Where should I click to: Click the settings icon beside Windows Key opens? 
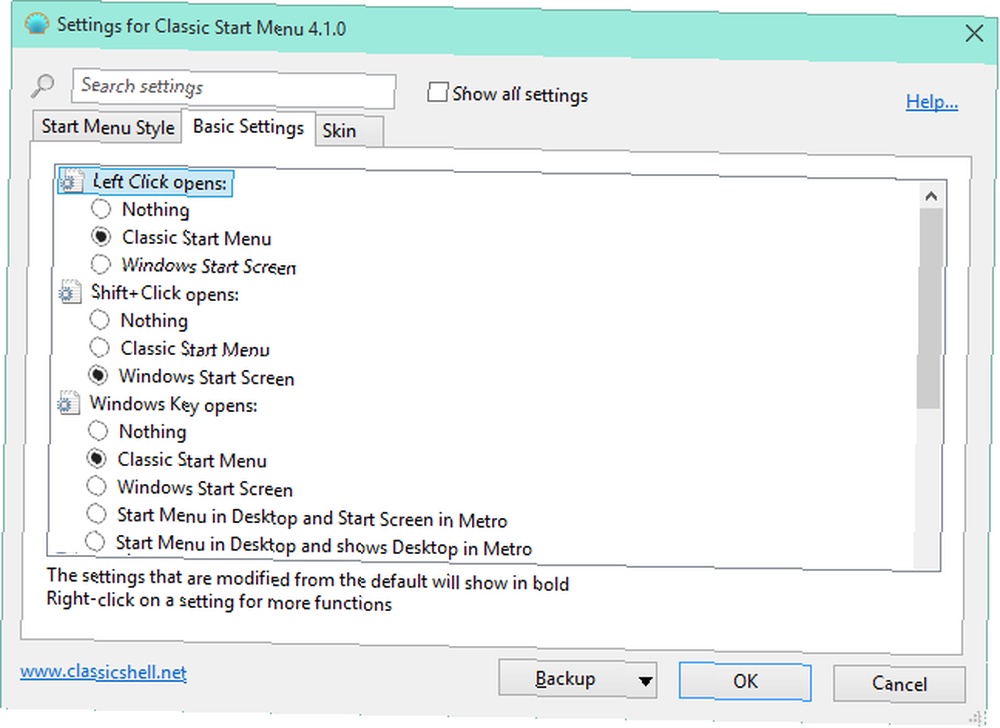[x=68, y=403]
